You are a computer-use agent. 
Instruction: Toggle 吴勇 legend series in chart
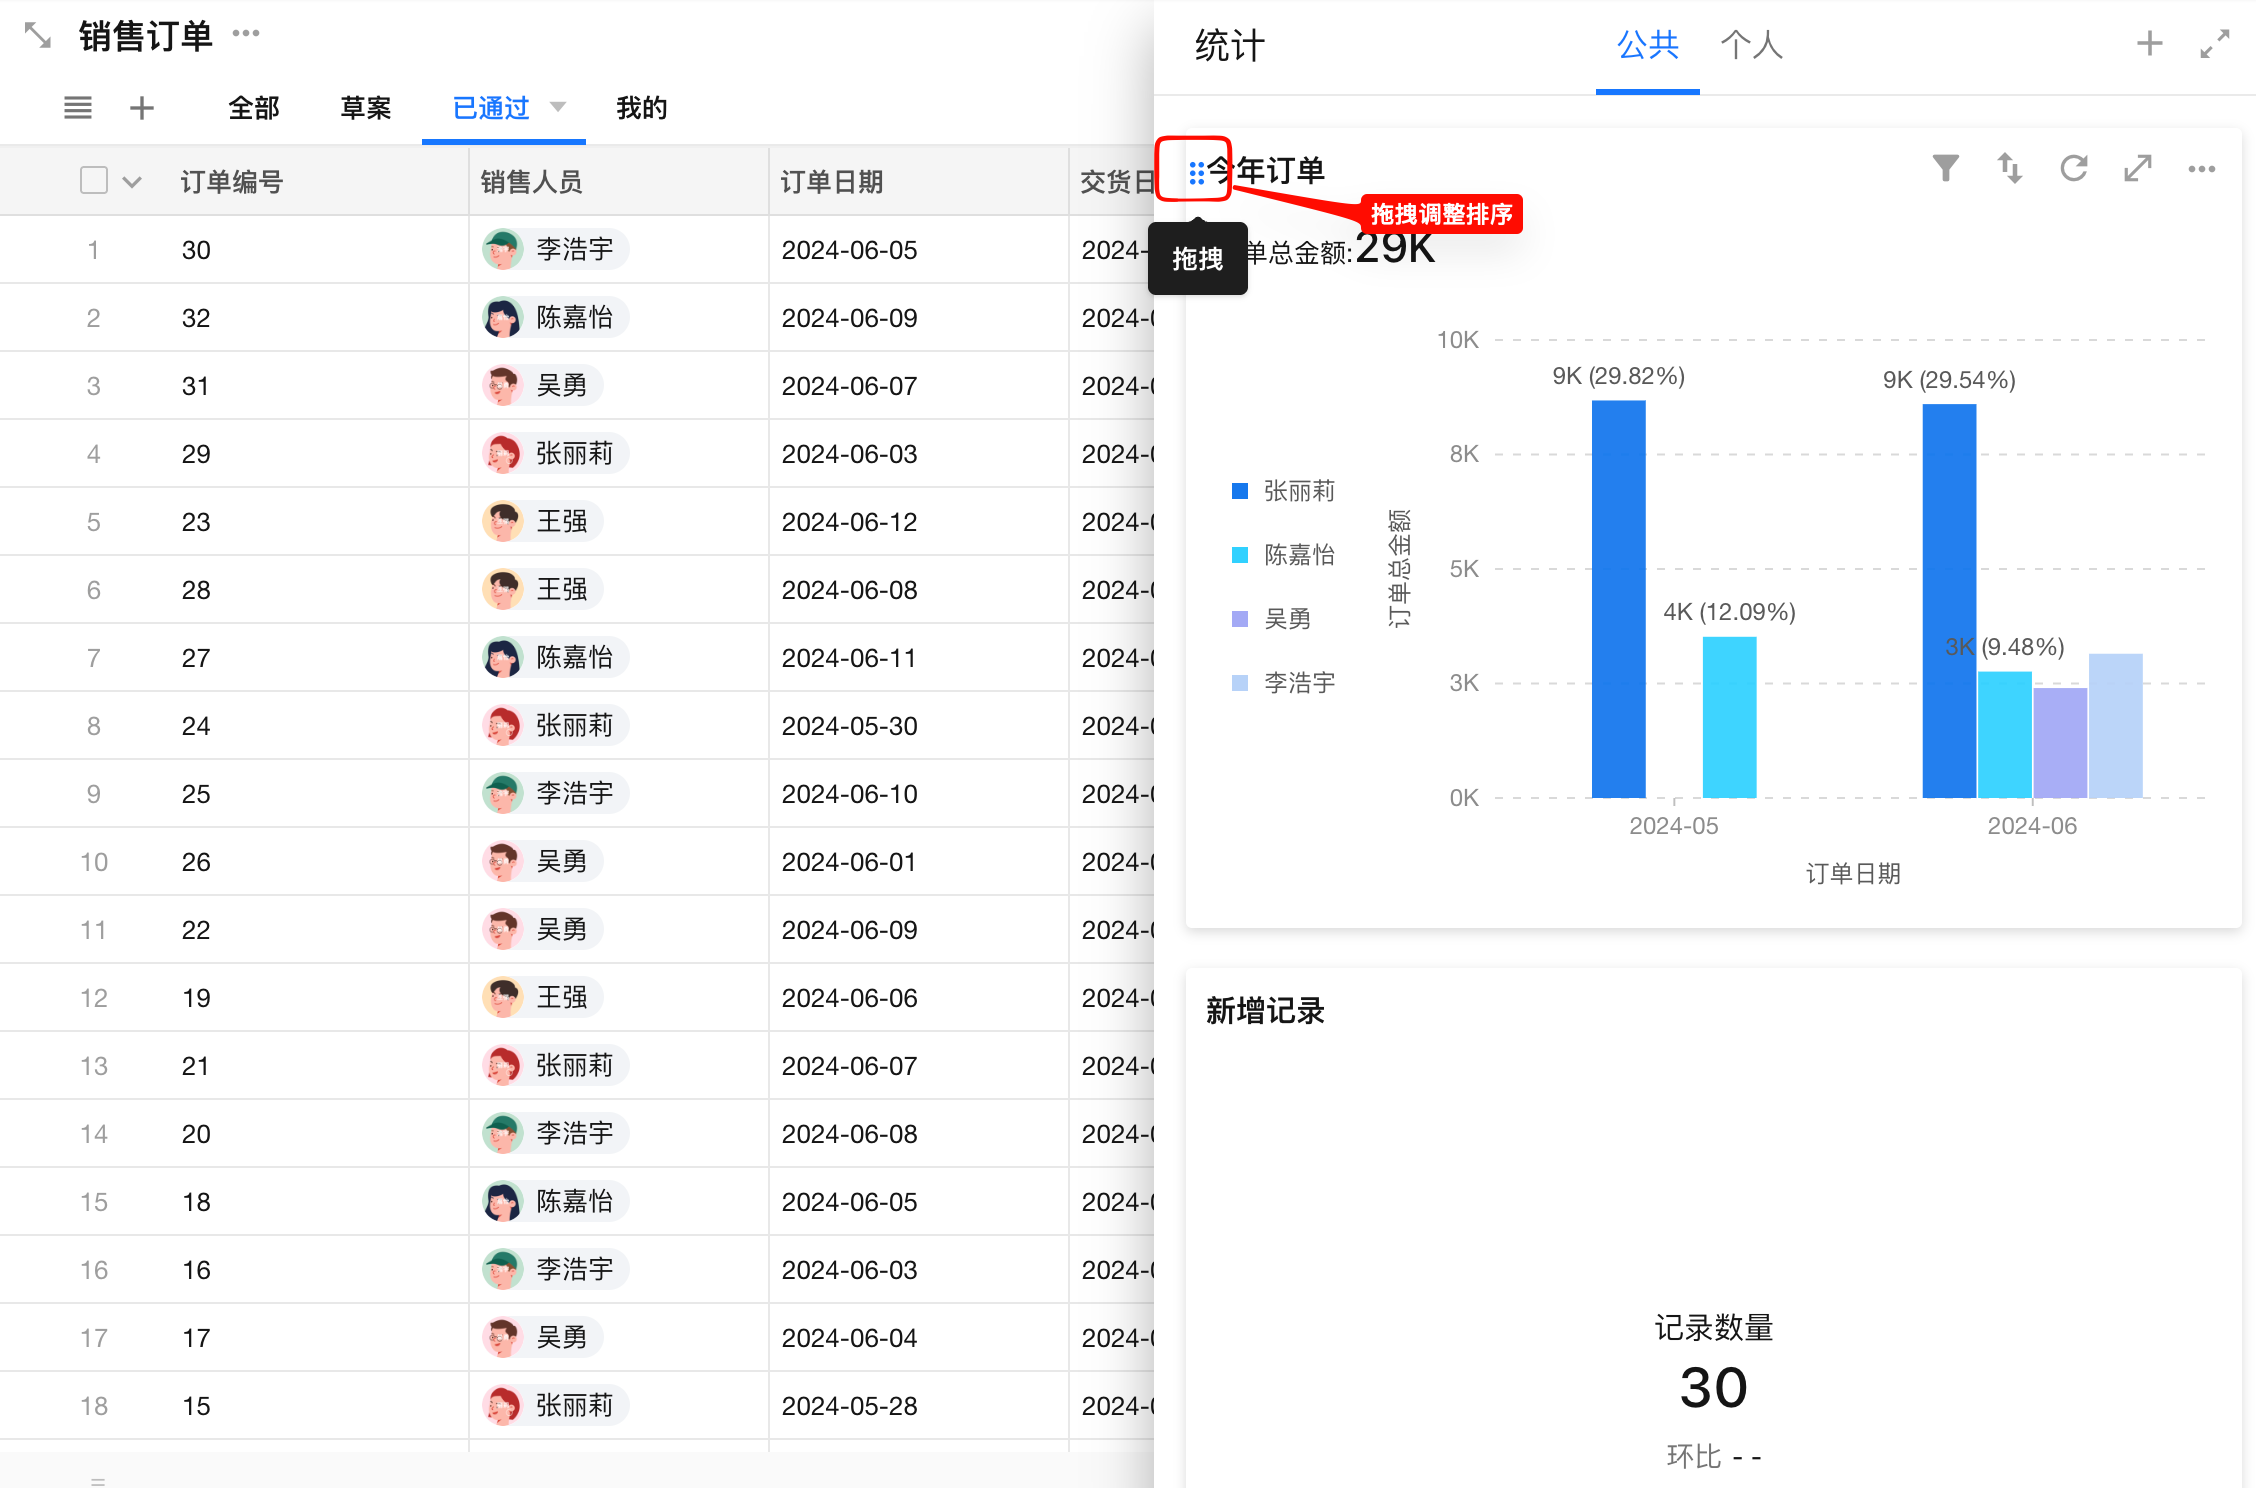pos(1287,619)
